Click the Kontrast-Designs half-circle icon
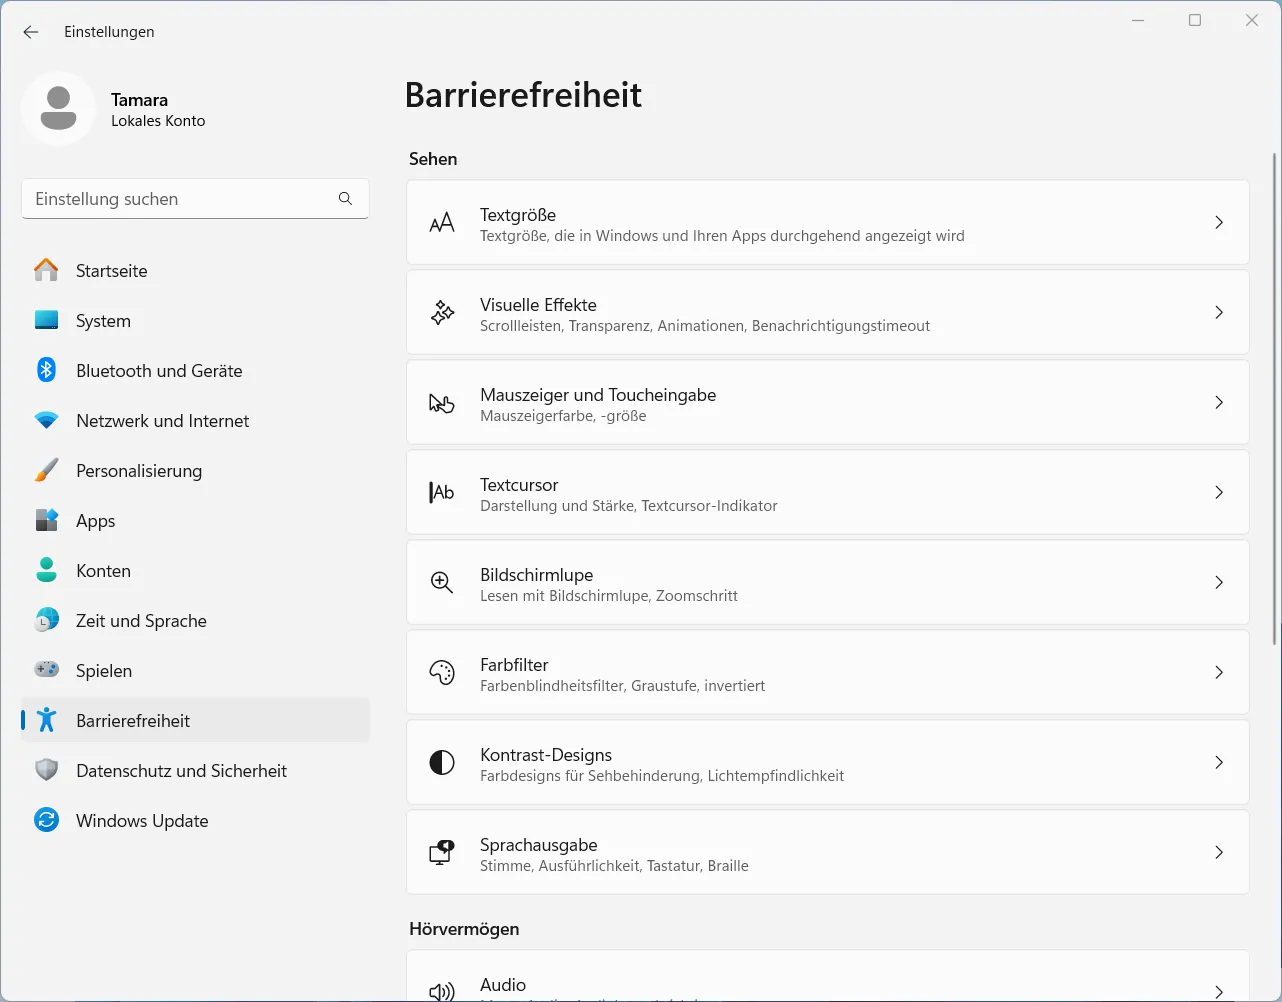Screen dimensions: 1282x1002 click(x=442, y=762)
